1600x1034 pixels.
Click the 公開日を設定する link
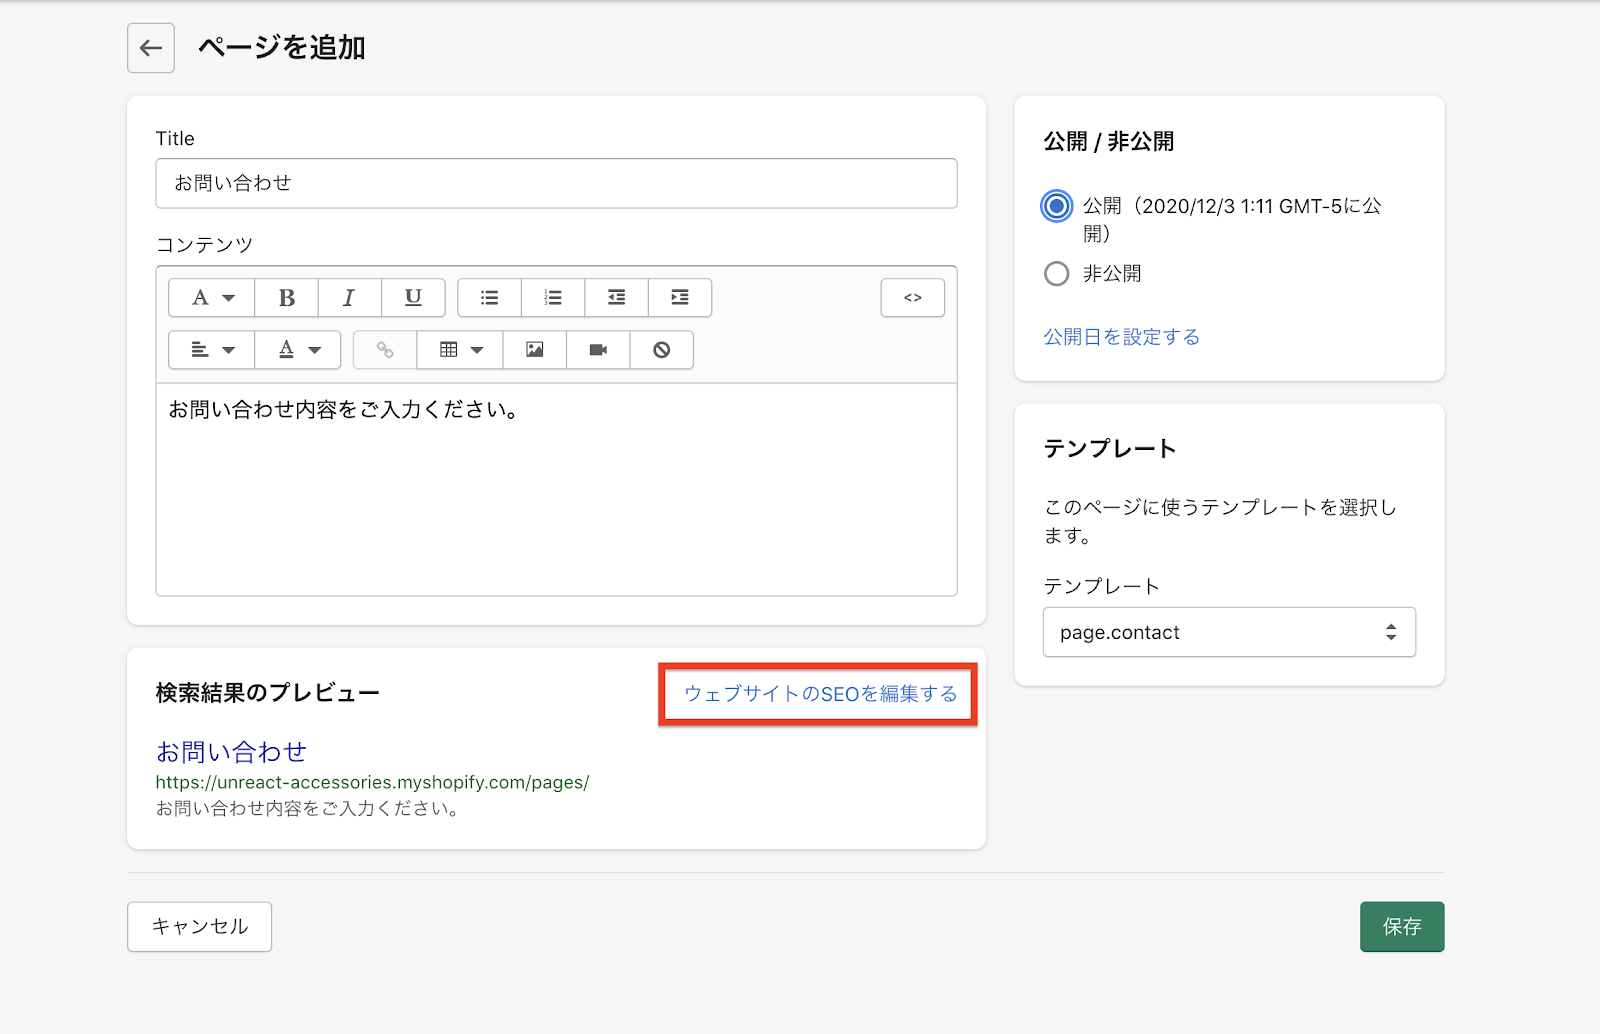[1121, 337]
